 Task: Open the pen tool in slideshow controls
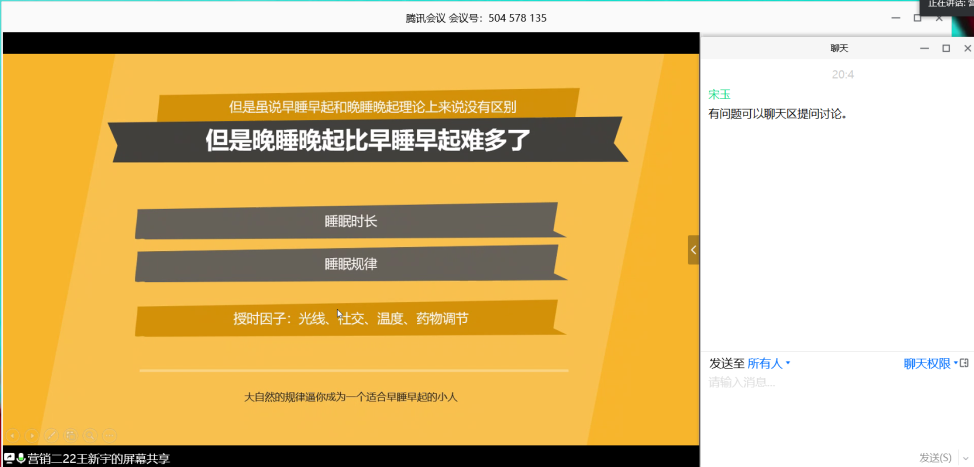point(51,435)
